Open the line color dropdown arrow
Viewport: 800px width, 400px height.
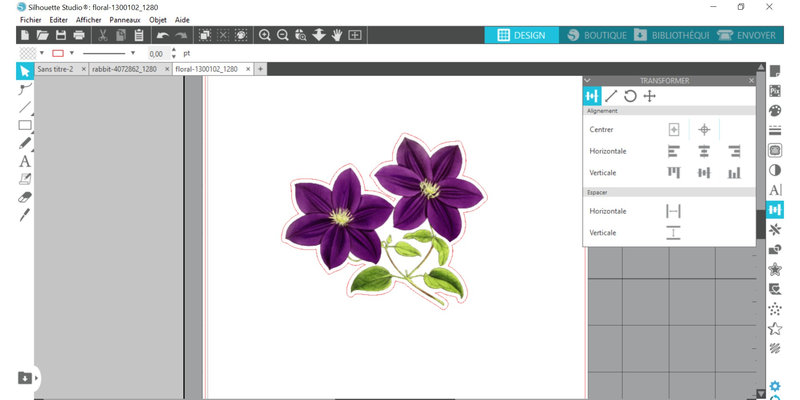(72, 53)
